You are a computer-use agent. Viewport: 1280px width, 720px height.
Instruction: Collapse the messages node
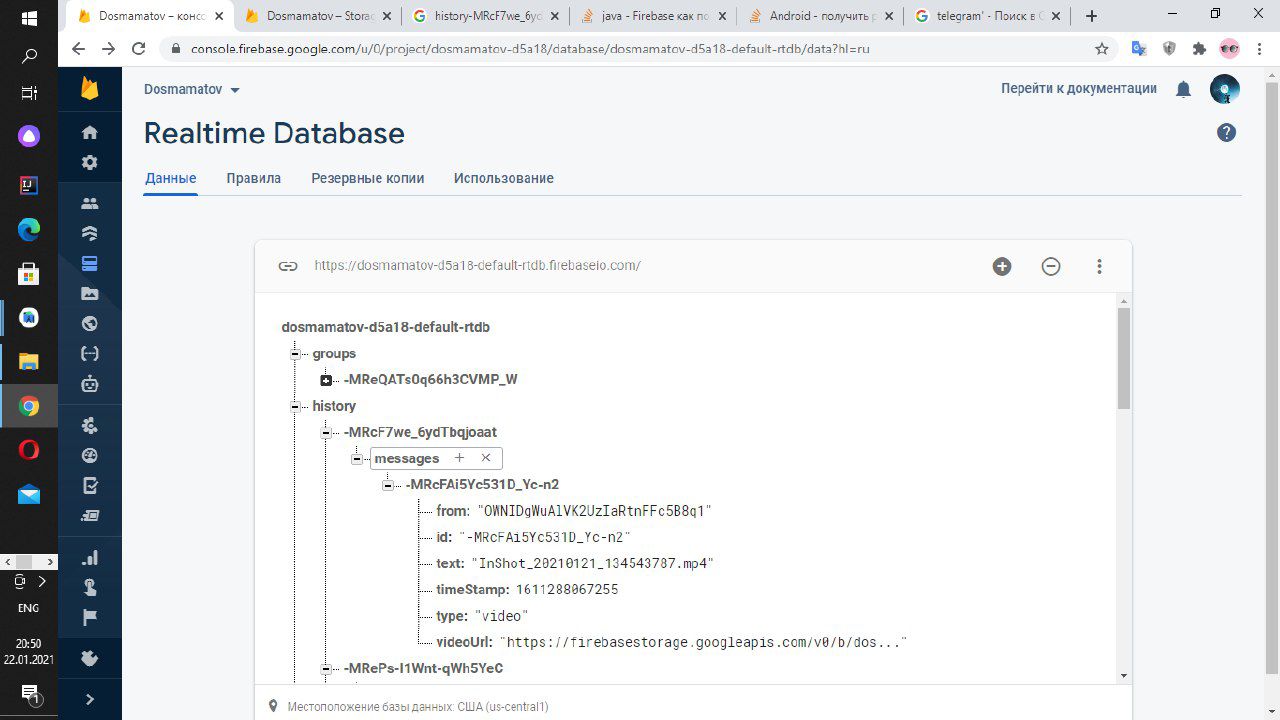(x=357, y=459)
